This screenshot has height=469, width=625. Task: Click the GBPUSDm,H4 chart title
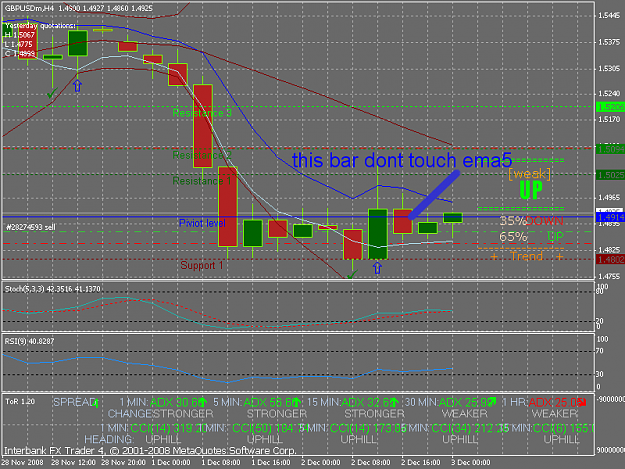(29, 8)
